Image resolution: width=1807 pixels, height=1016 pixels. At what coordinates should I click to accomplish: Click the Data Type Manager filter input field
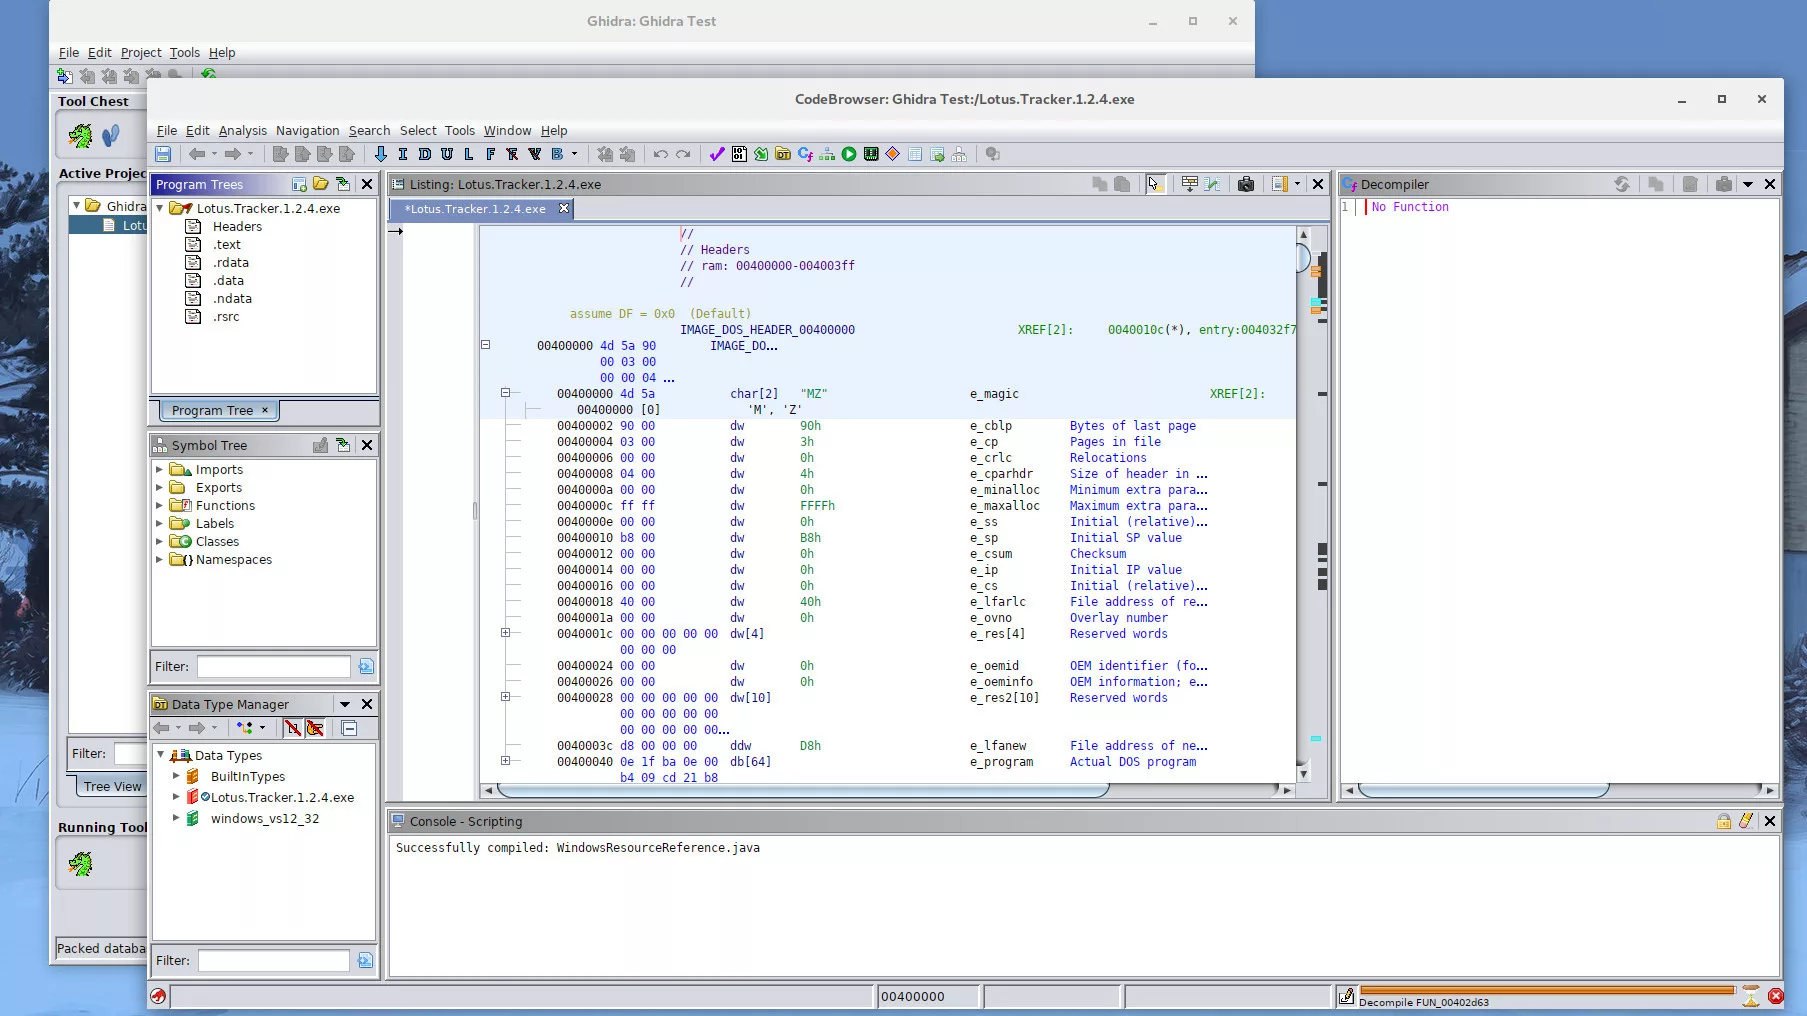pos(273,960)
